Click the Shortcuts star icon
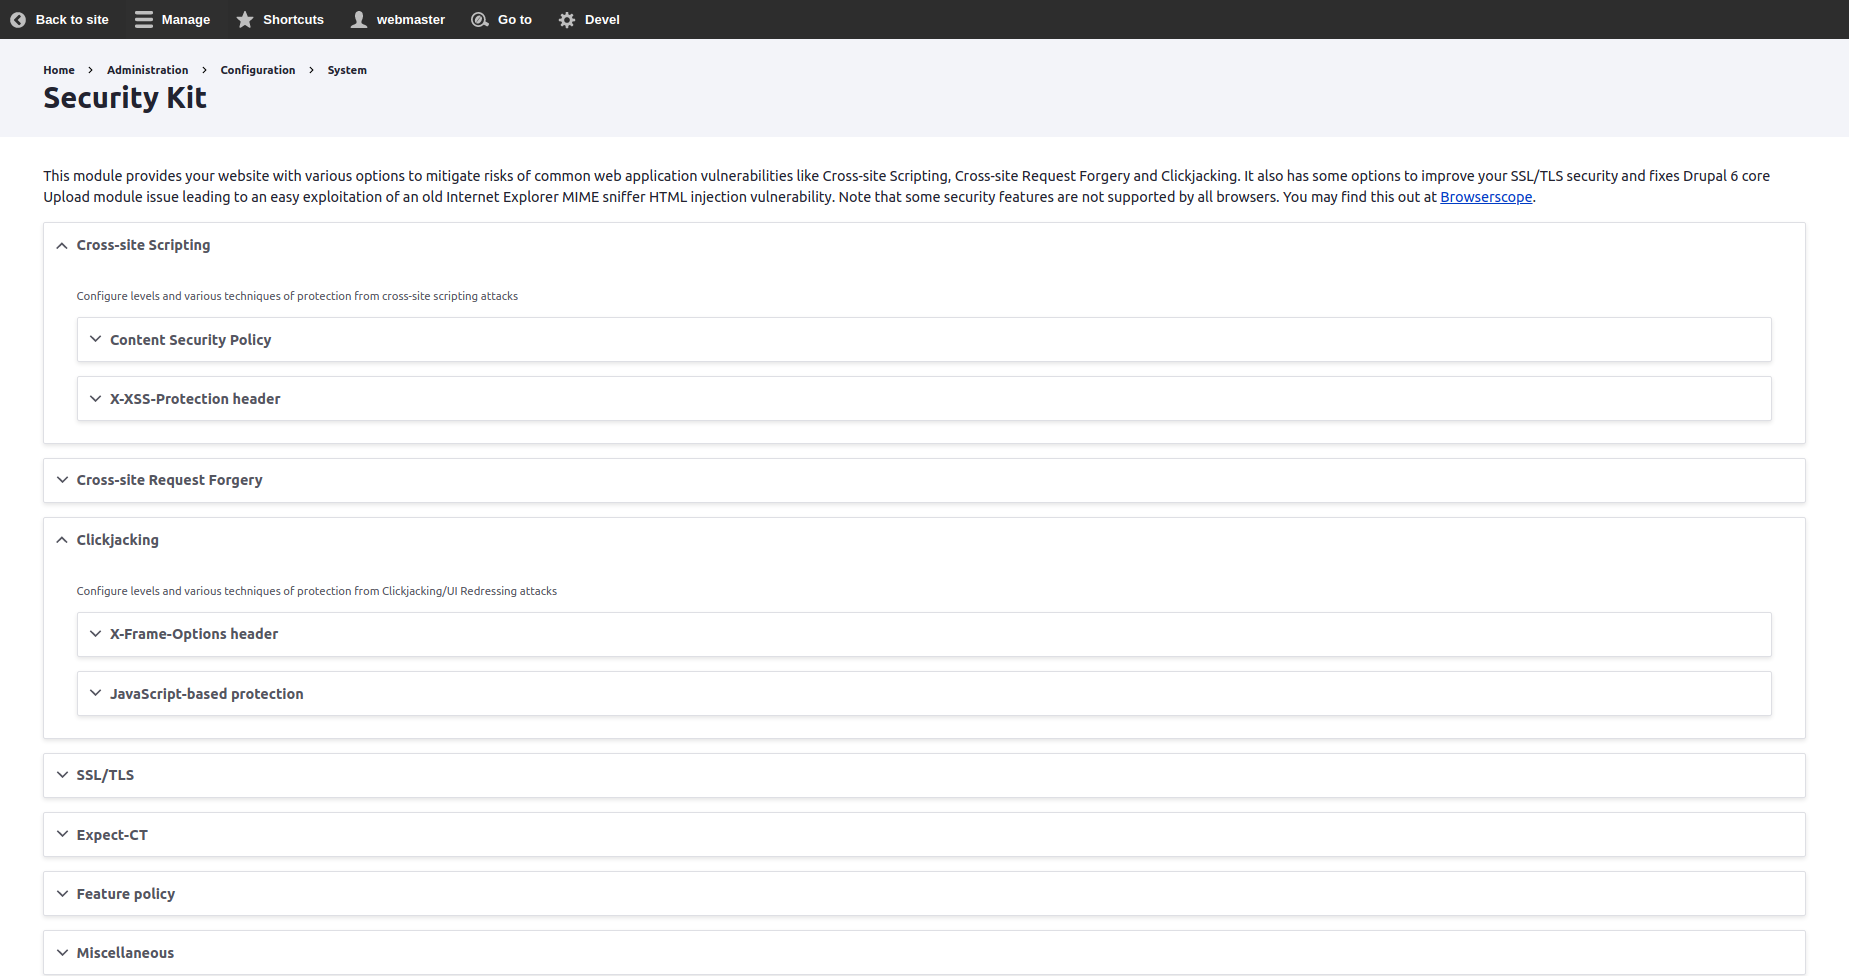 click(x=245, y=20)
